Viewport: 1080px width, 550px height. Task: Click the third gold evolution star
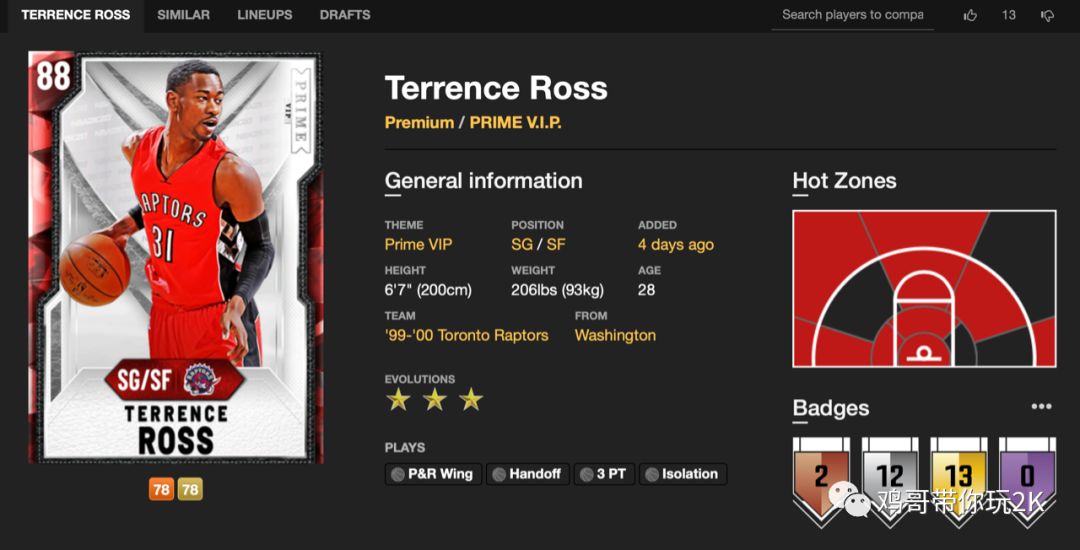coord(471,400)
